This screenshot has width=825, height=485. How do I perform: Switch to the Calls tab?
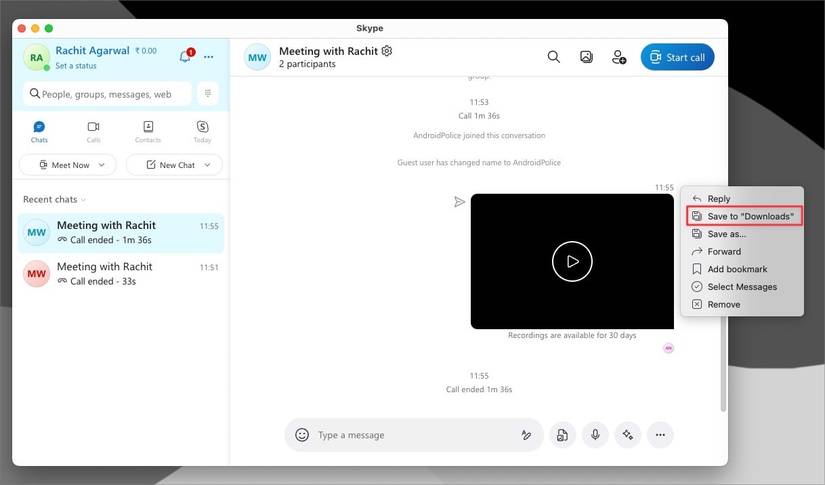tap(94, 132)
